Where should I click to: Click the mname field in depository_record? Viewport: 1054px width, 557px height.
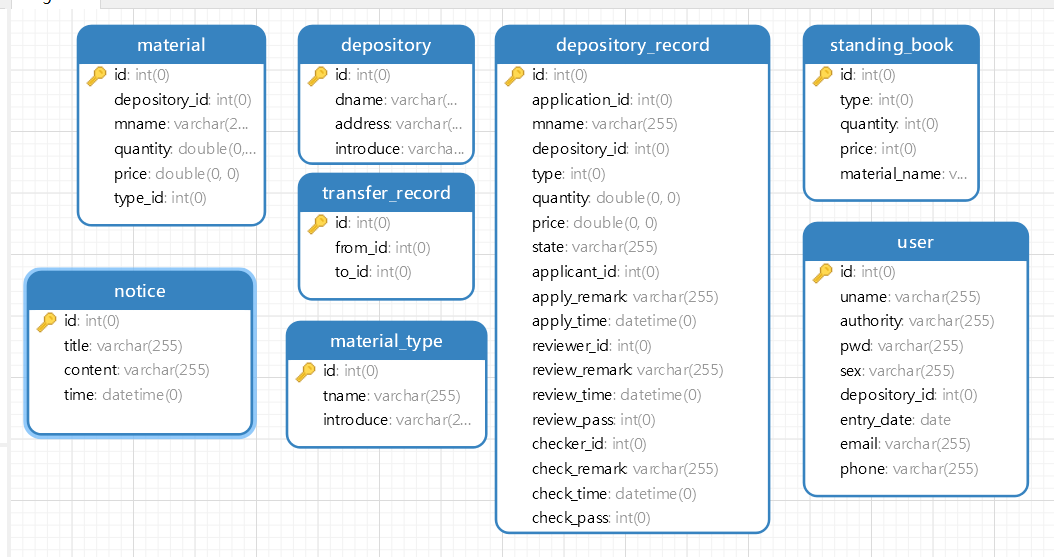click(605, 124)
